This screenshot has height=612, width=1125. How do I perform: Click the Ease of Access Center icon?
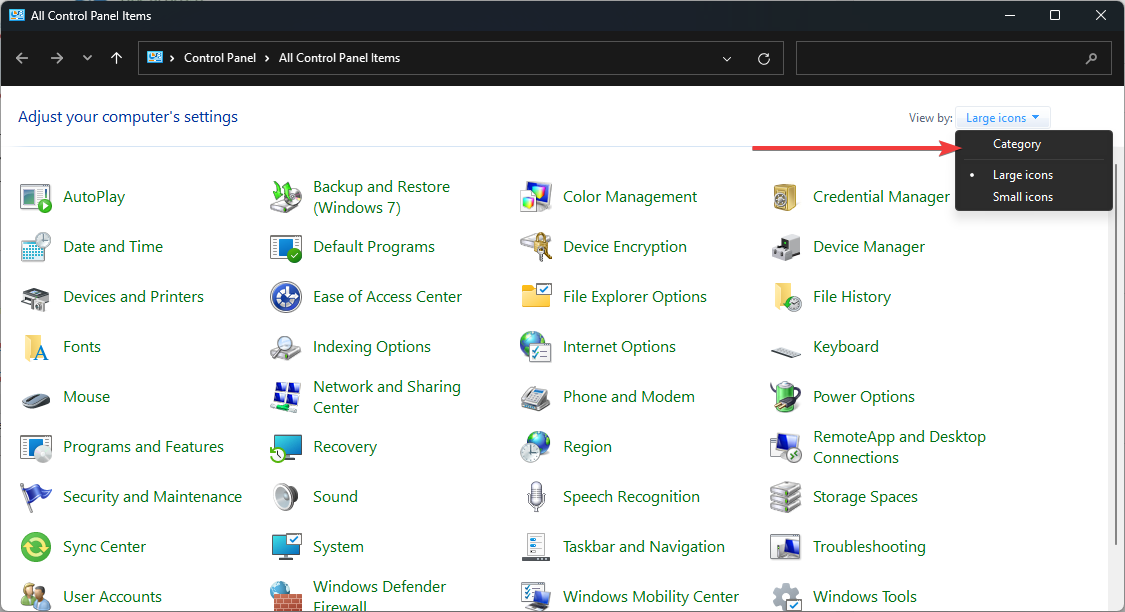[x=286, y=297]
